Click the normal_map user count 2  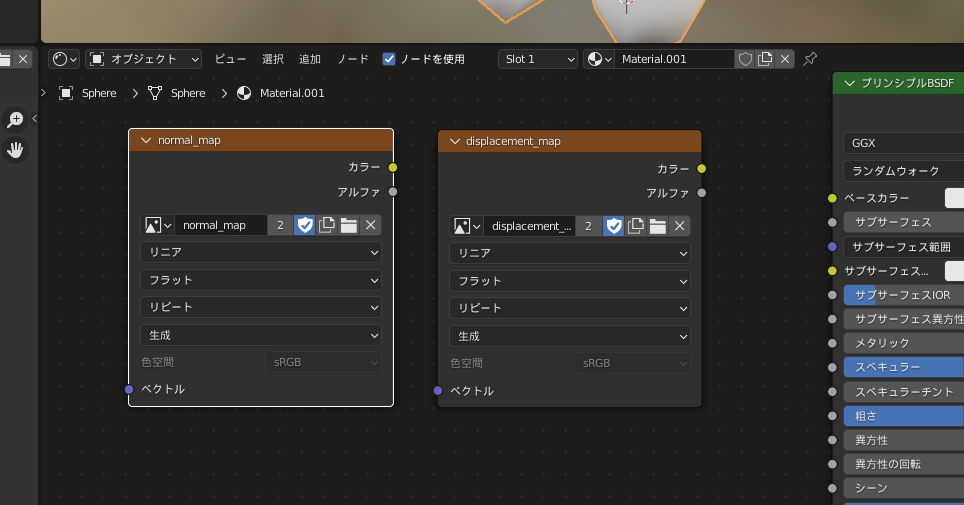pos(280,225)
